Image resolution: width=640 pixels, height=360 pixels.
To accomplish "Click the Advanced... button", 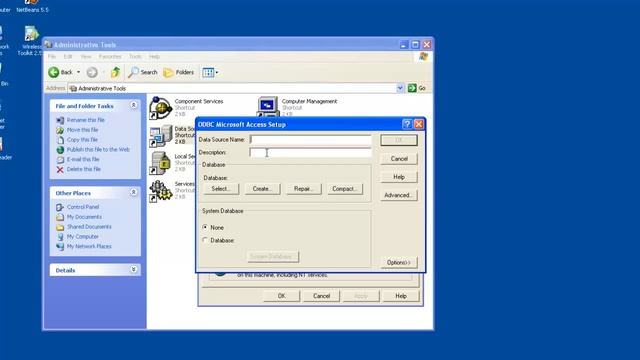I will tap(399, 195).
